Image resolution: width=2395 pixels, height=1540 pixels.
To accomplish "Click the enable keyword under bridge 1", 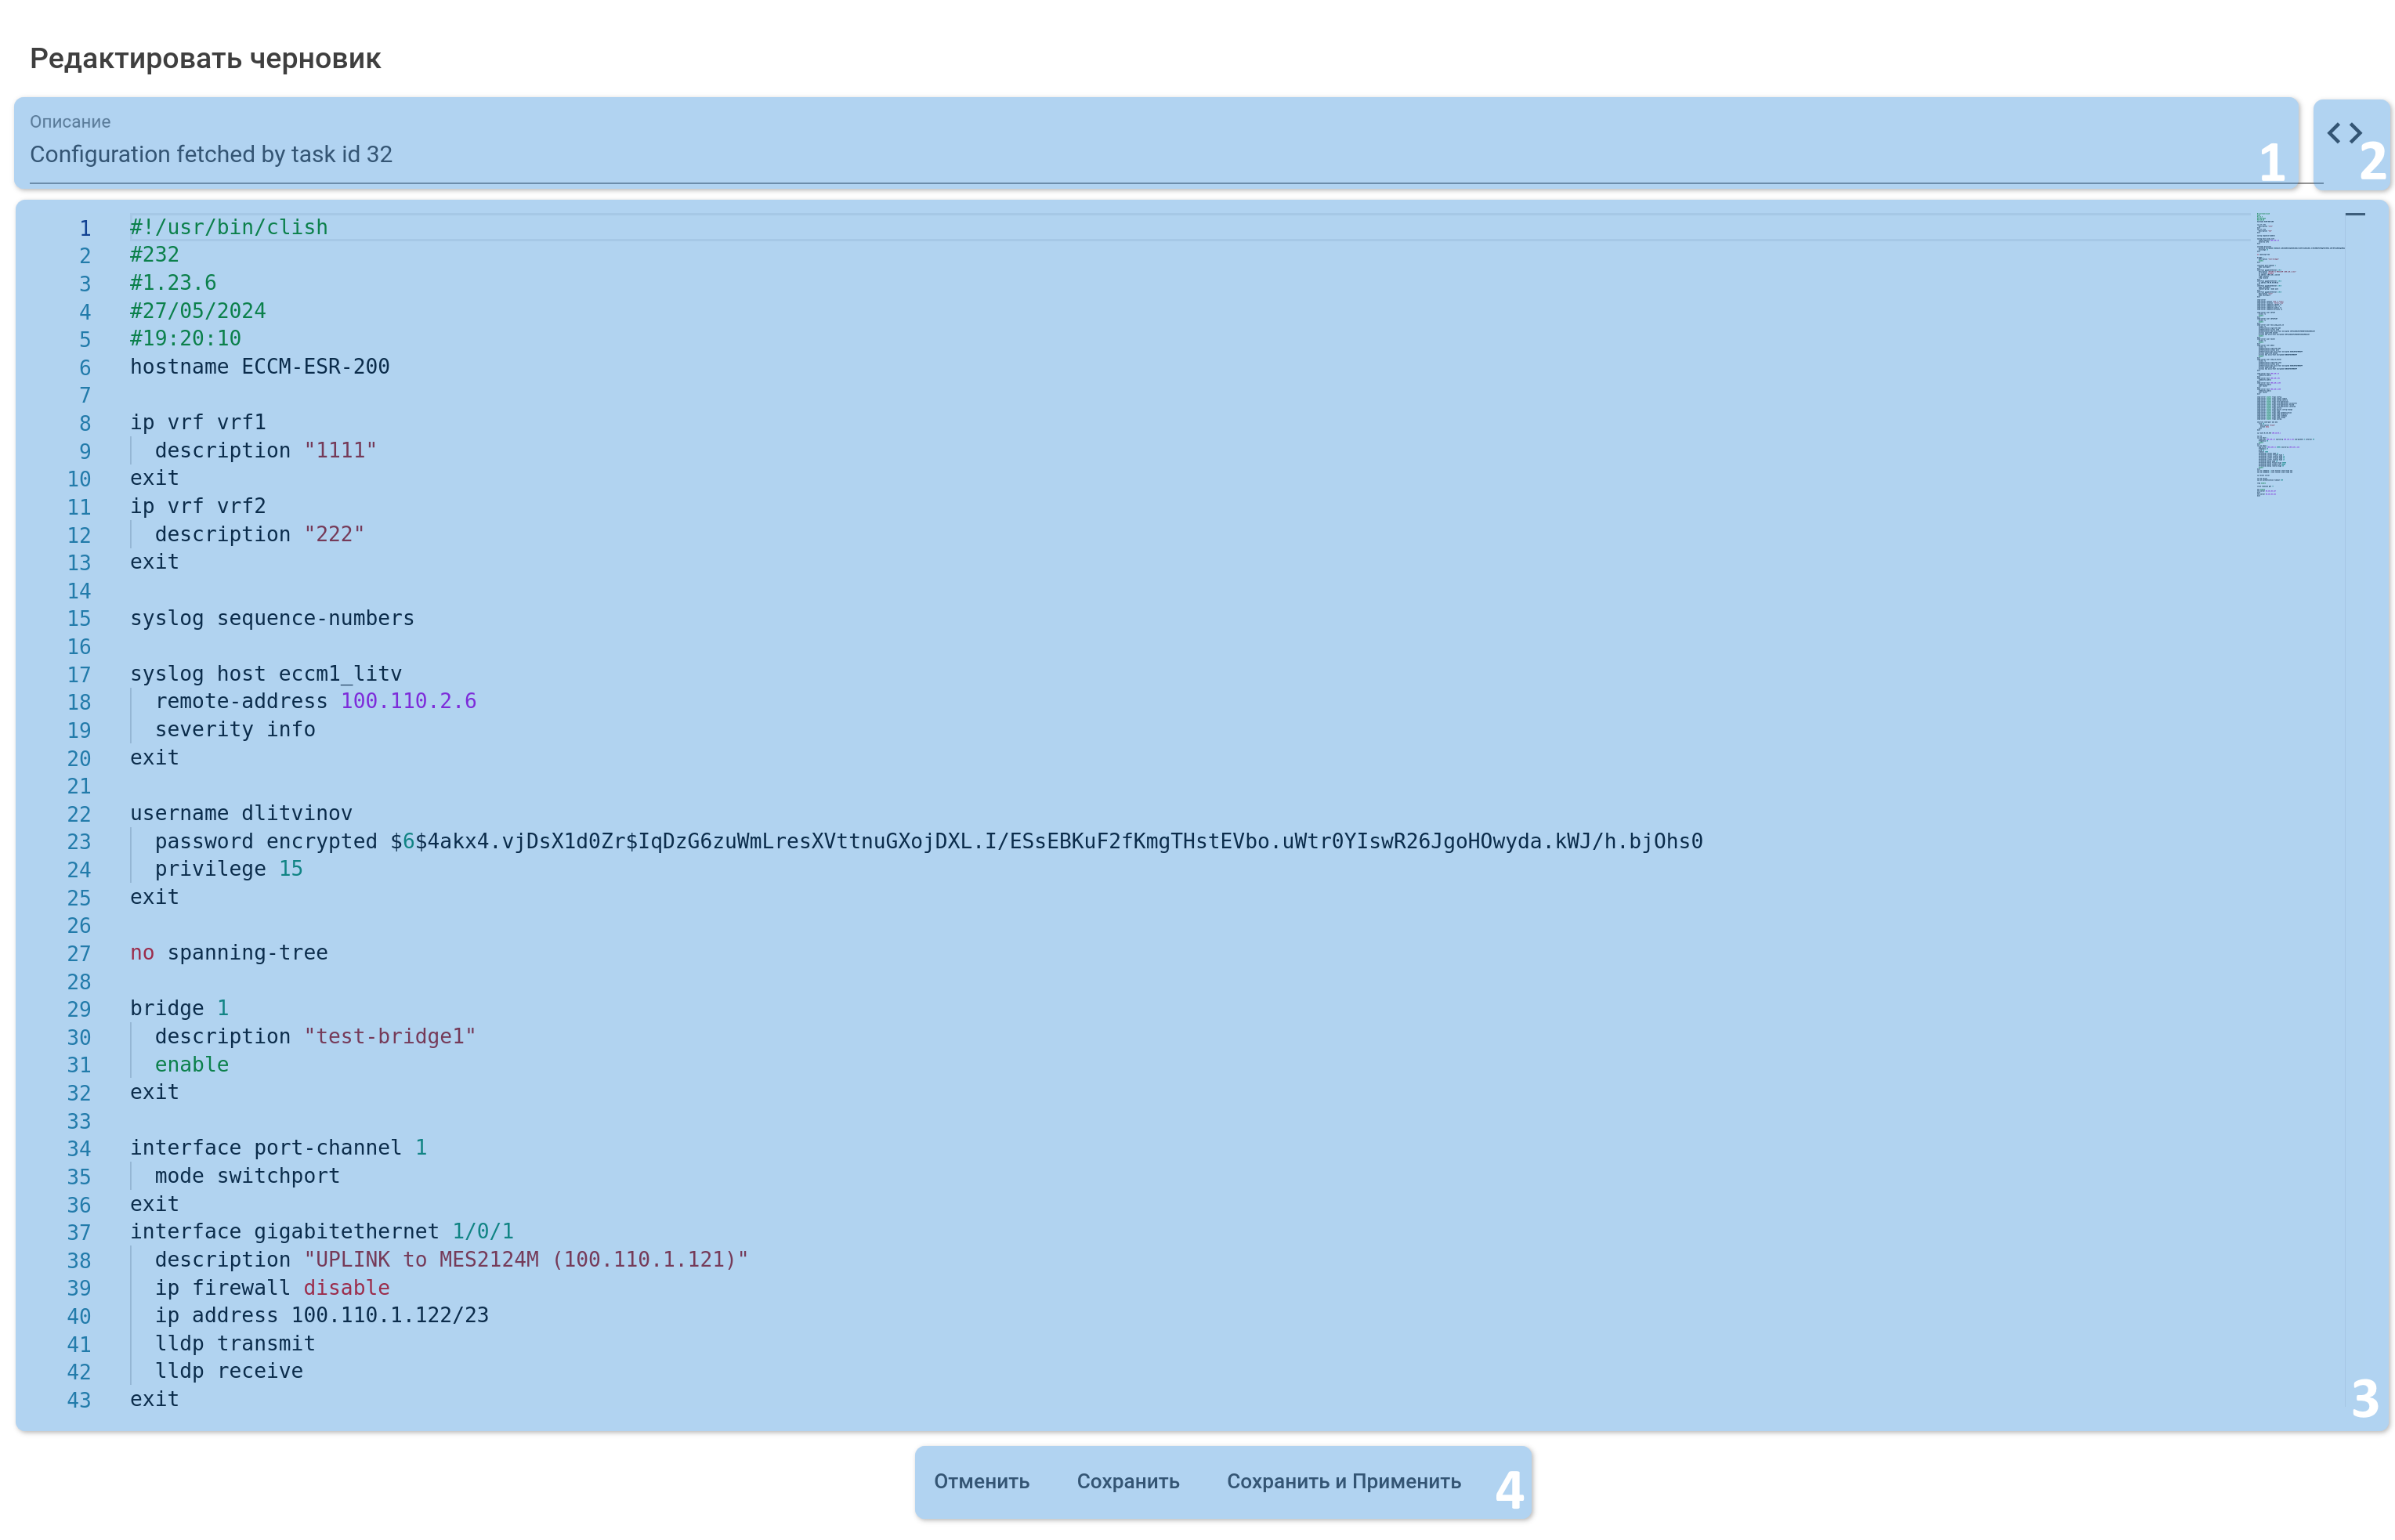I will [191, 1065].
